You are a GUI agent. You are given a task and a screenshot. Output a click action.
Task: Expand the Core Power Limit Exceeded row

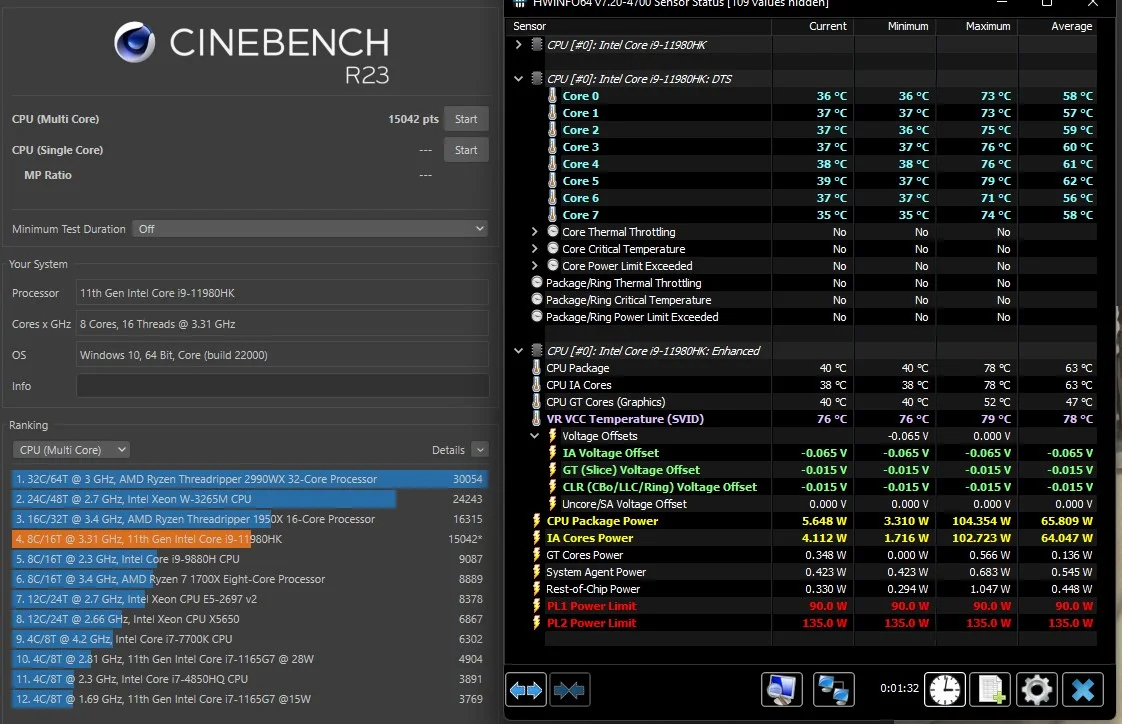tap(535, 265)
